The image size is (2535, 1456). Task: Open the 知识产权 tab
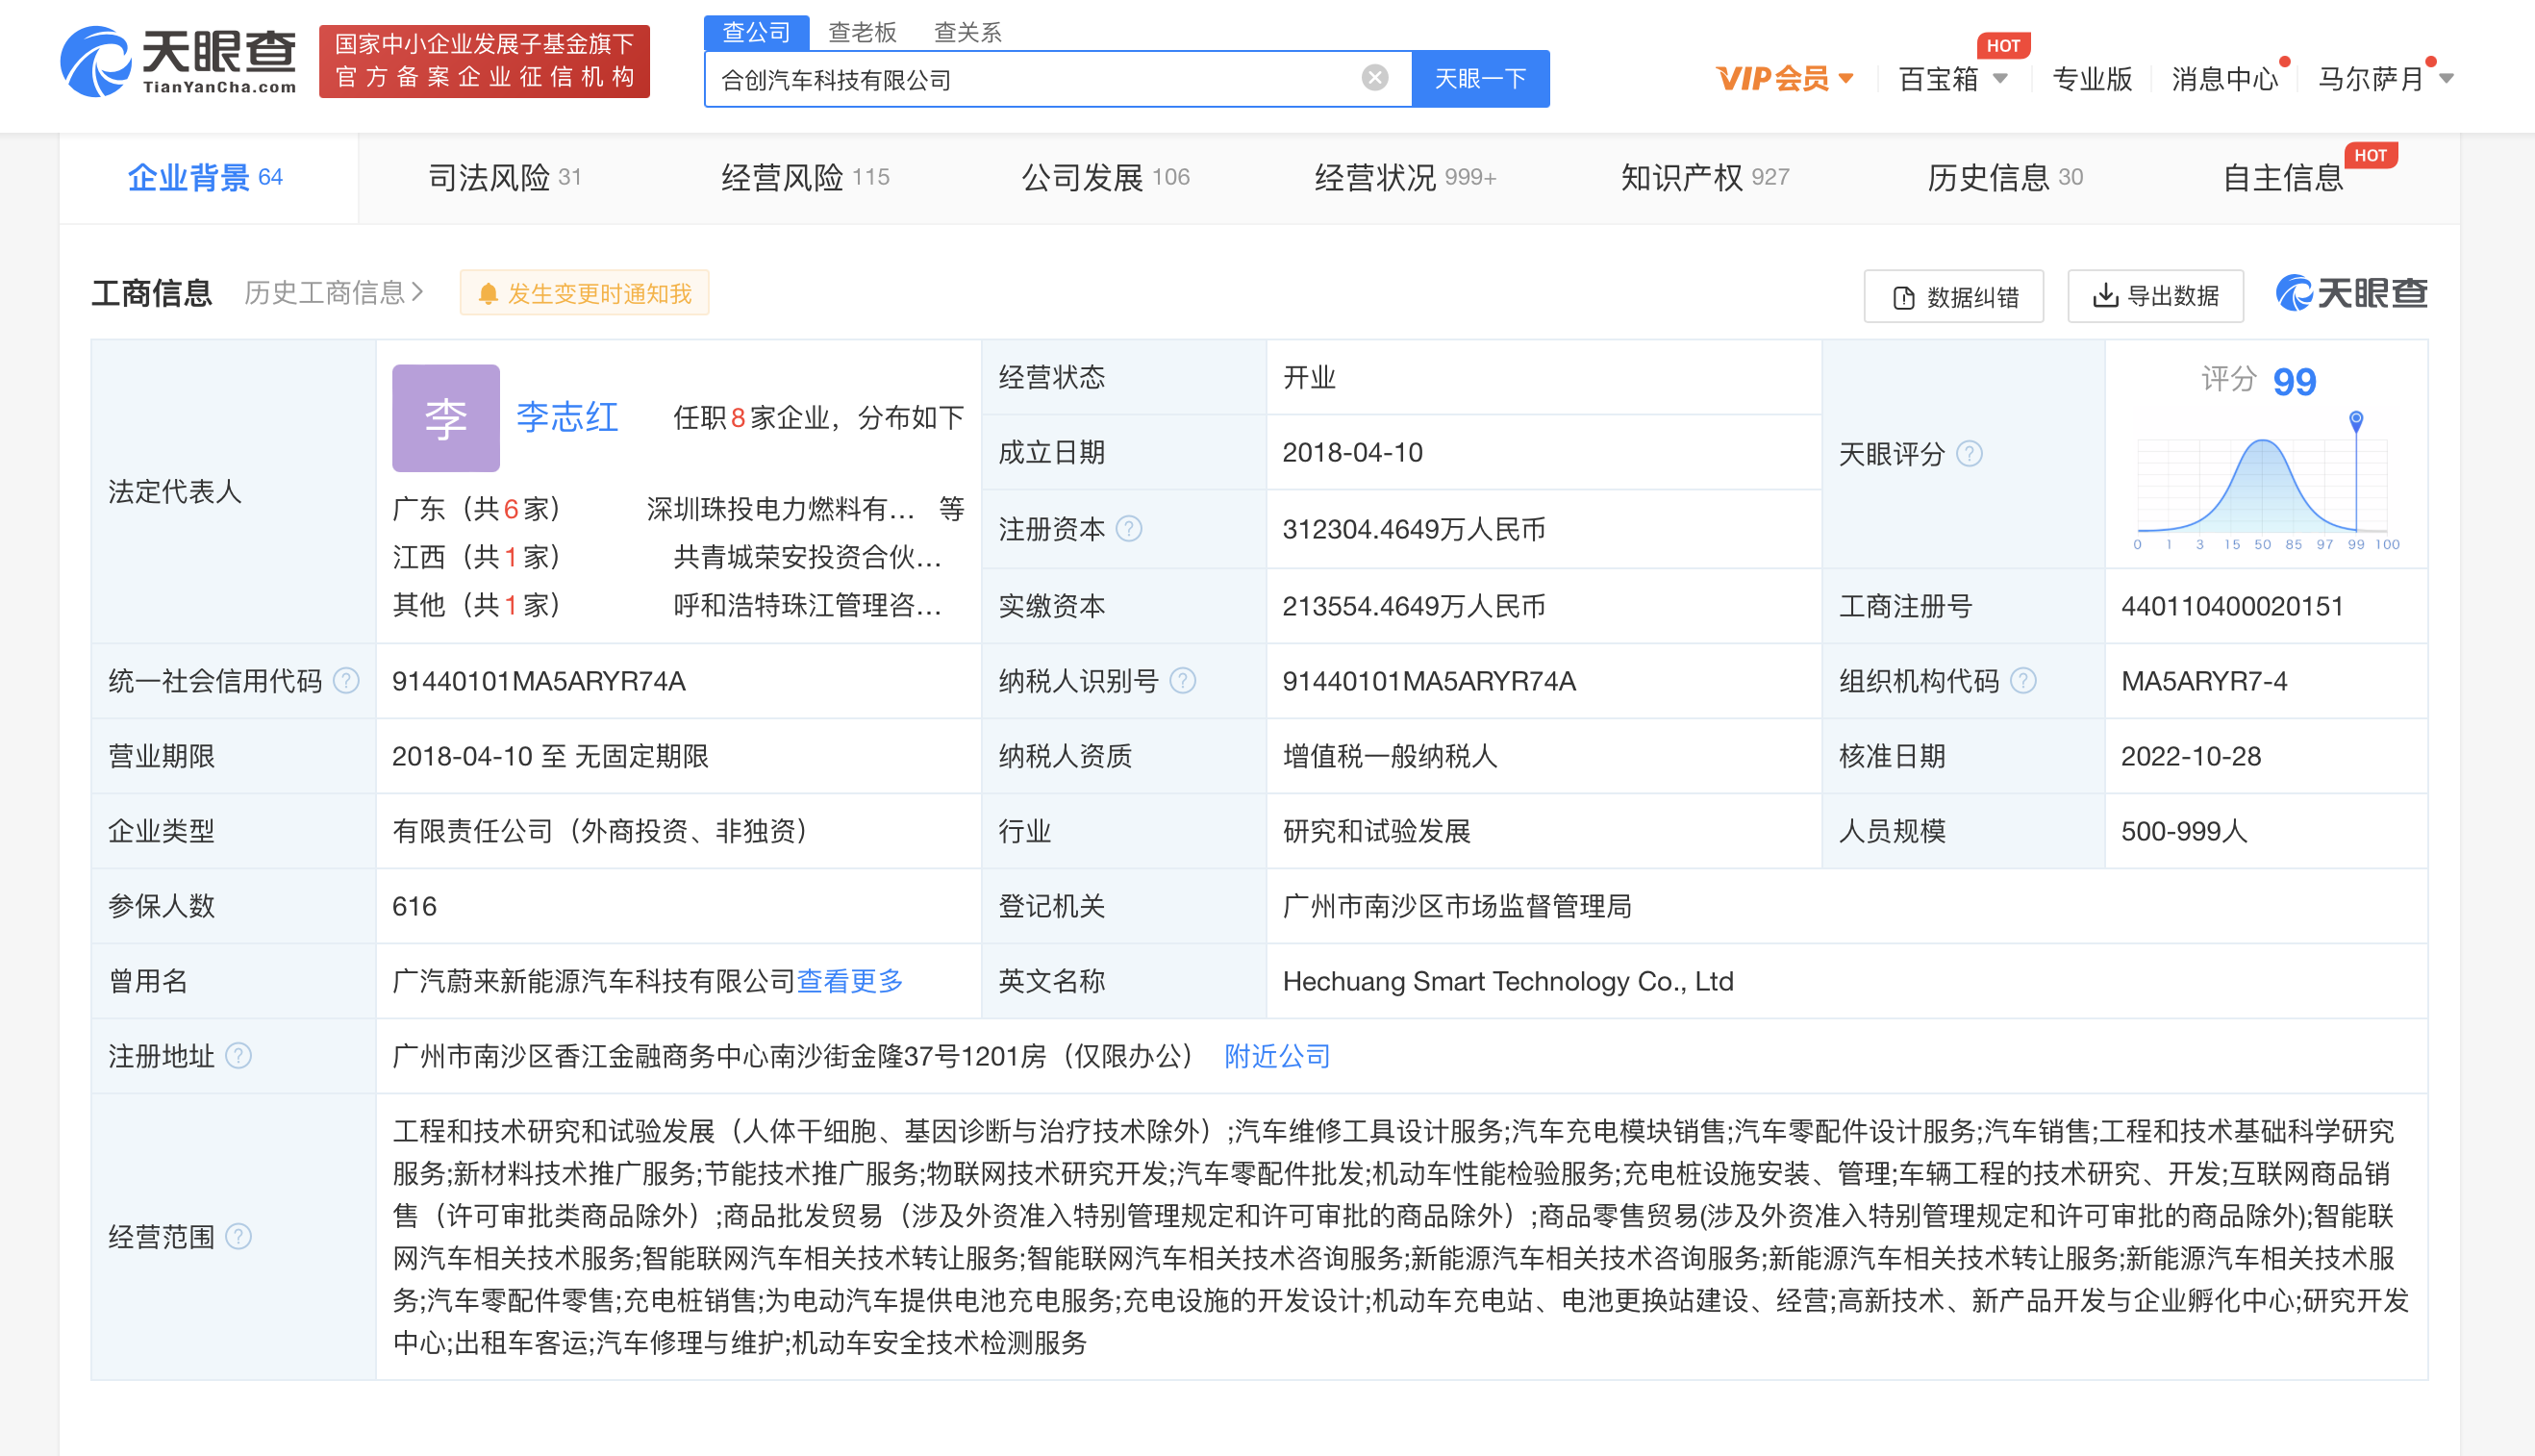click(x=1705, y=177)
